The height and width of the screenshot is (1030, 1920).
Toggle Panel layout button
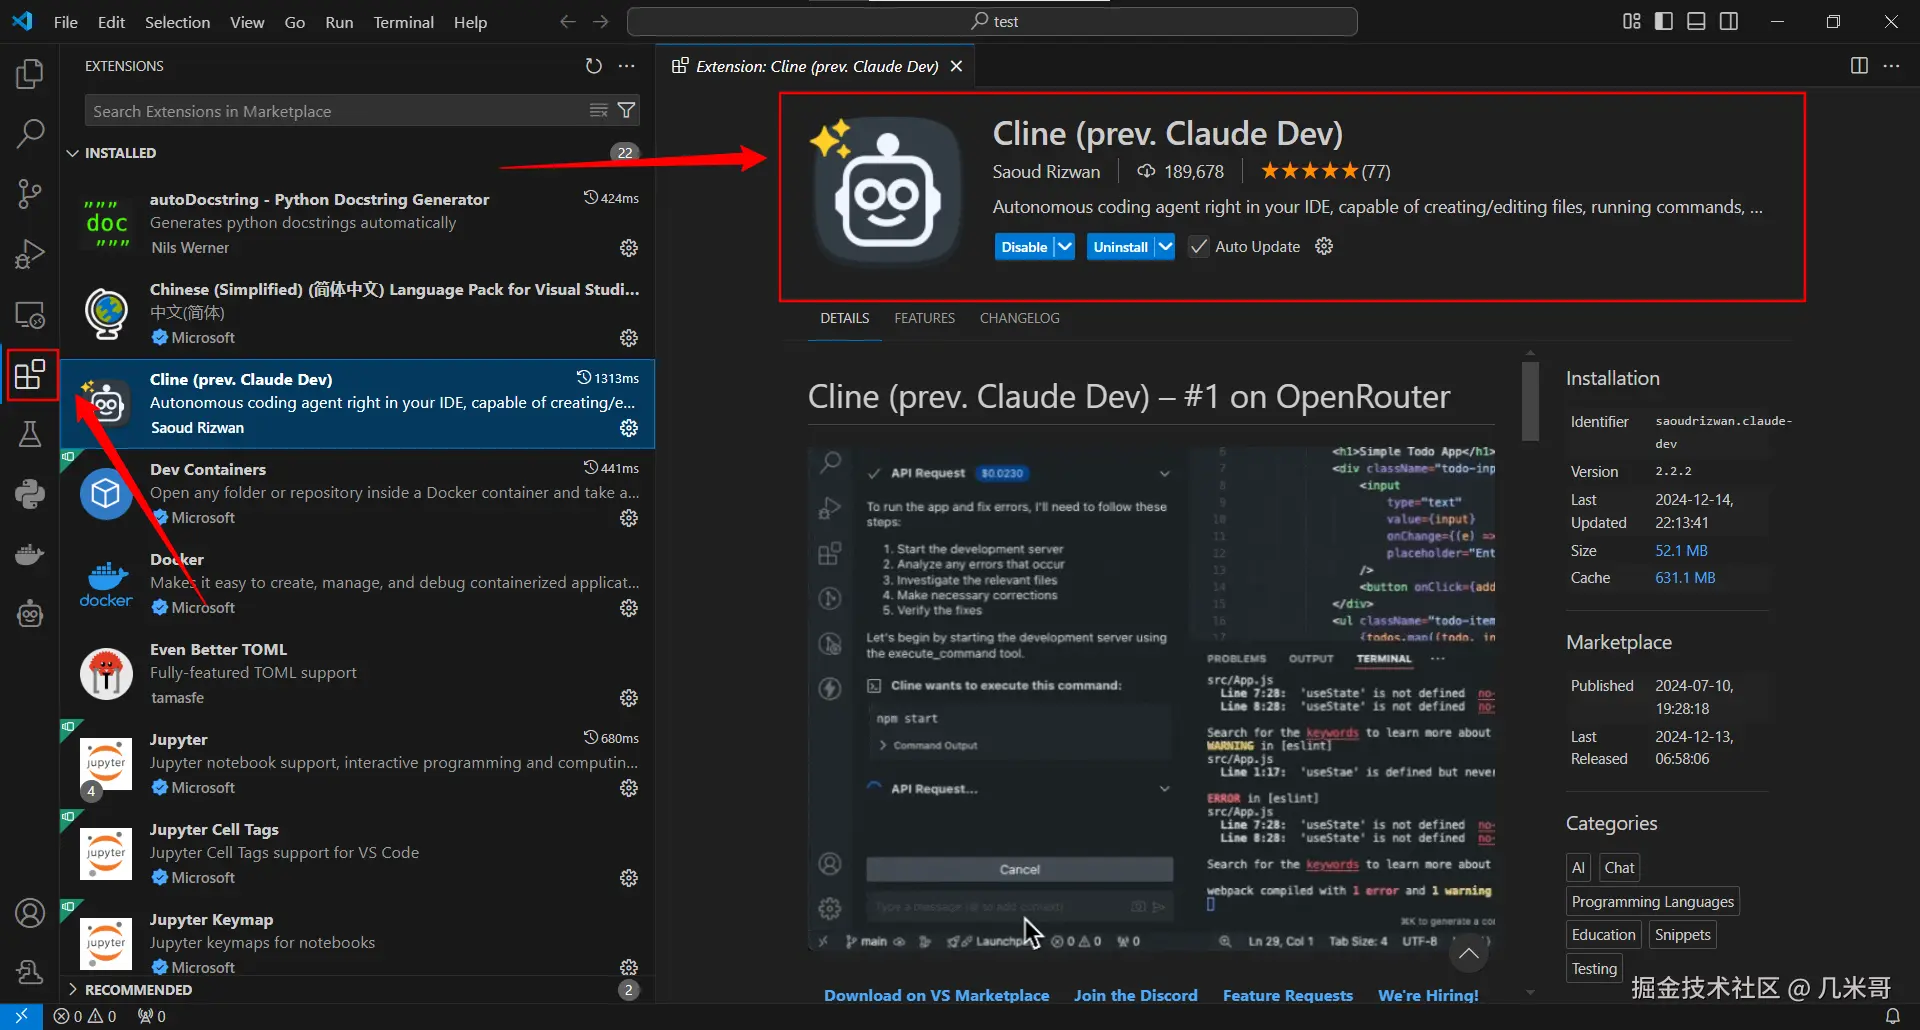point(1697,22)
